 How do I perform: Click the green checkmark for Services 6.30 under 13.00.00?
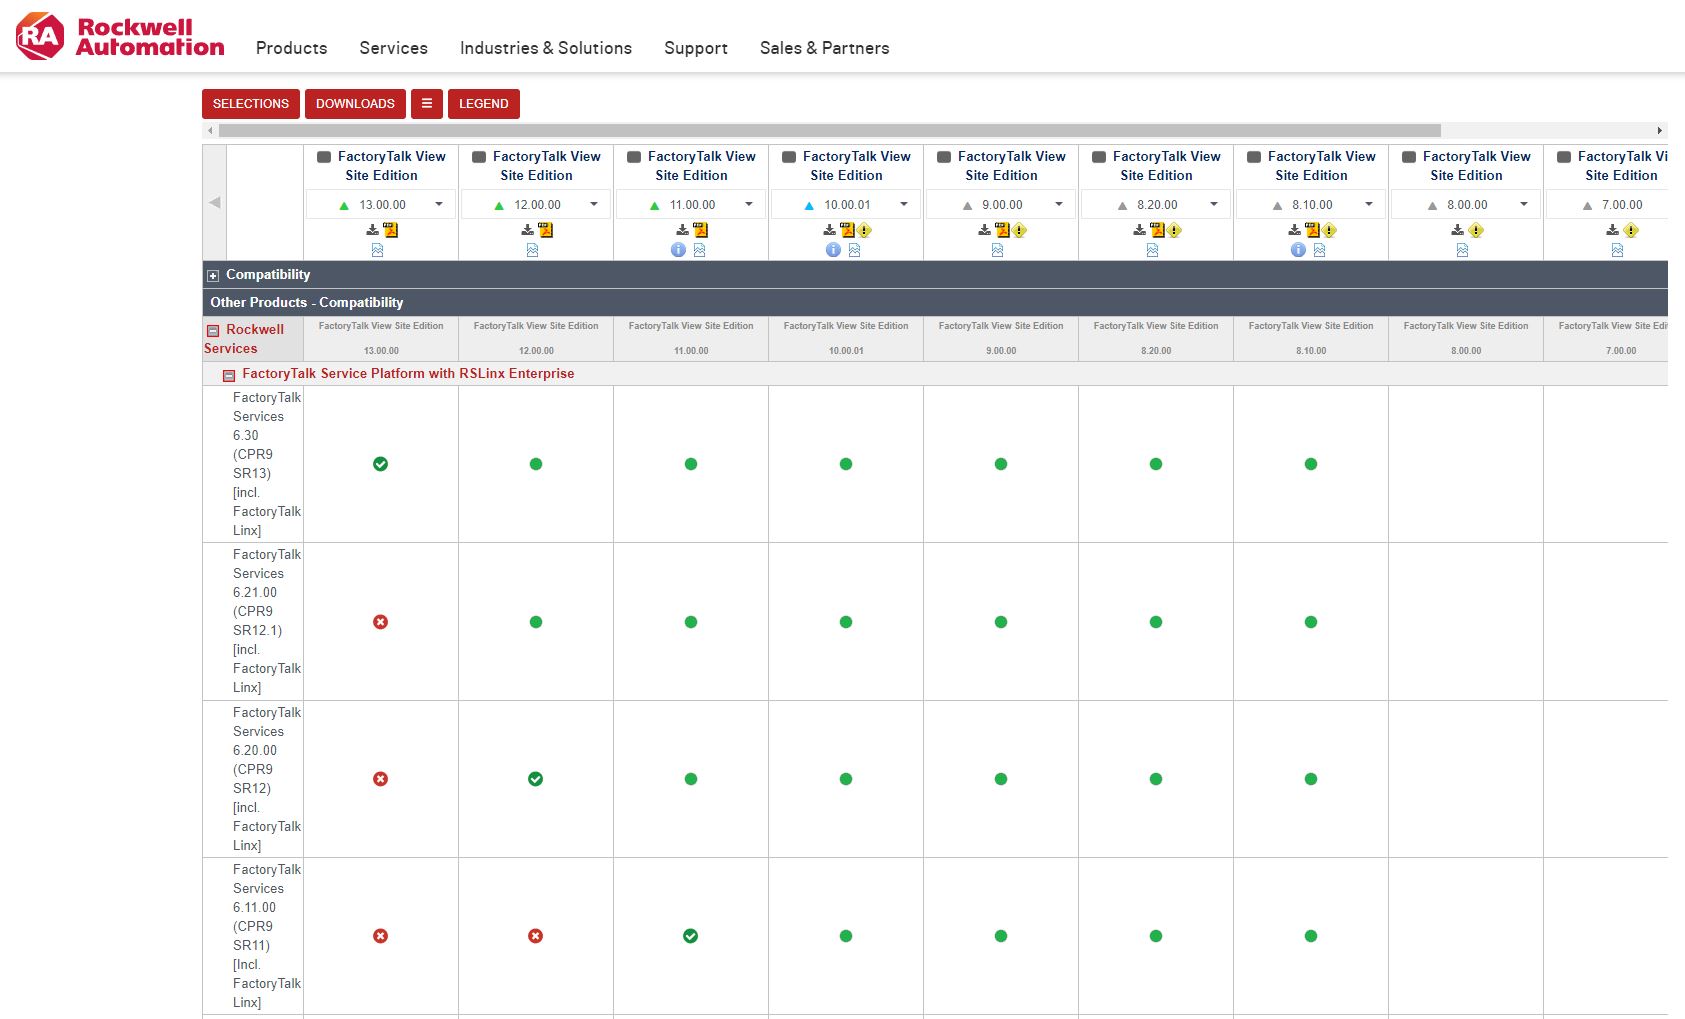380,464
